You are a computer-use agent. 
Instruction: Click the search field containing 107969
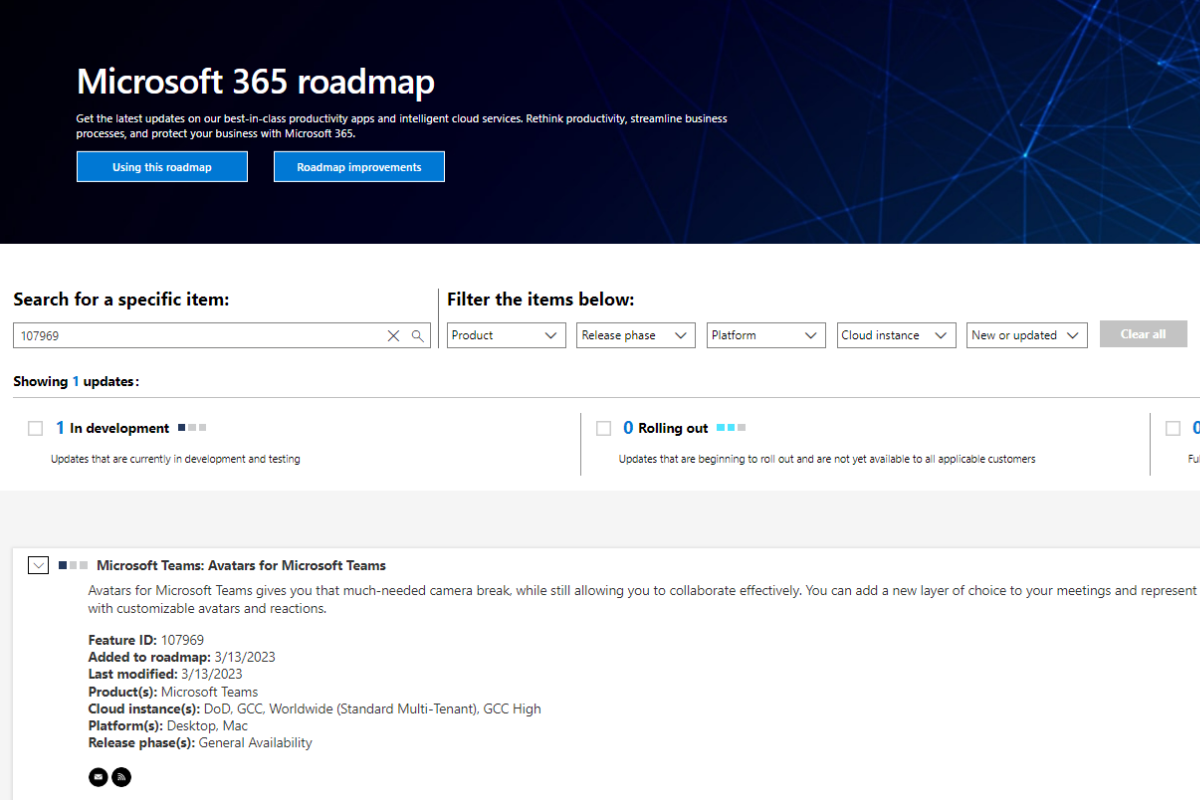click(x=200, y=336)
